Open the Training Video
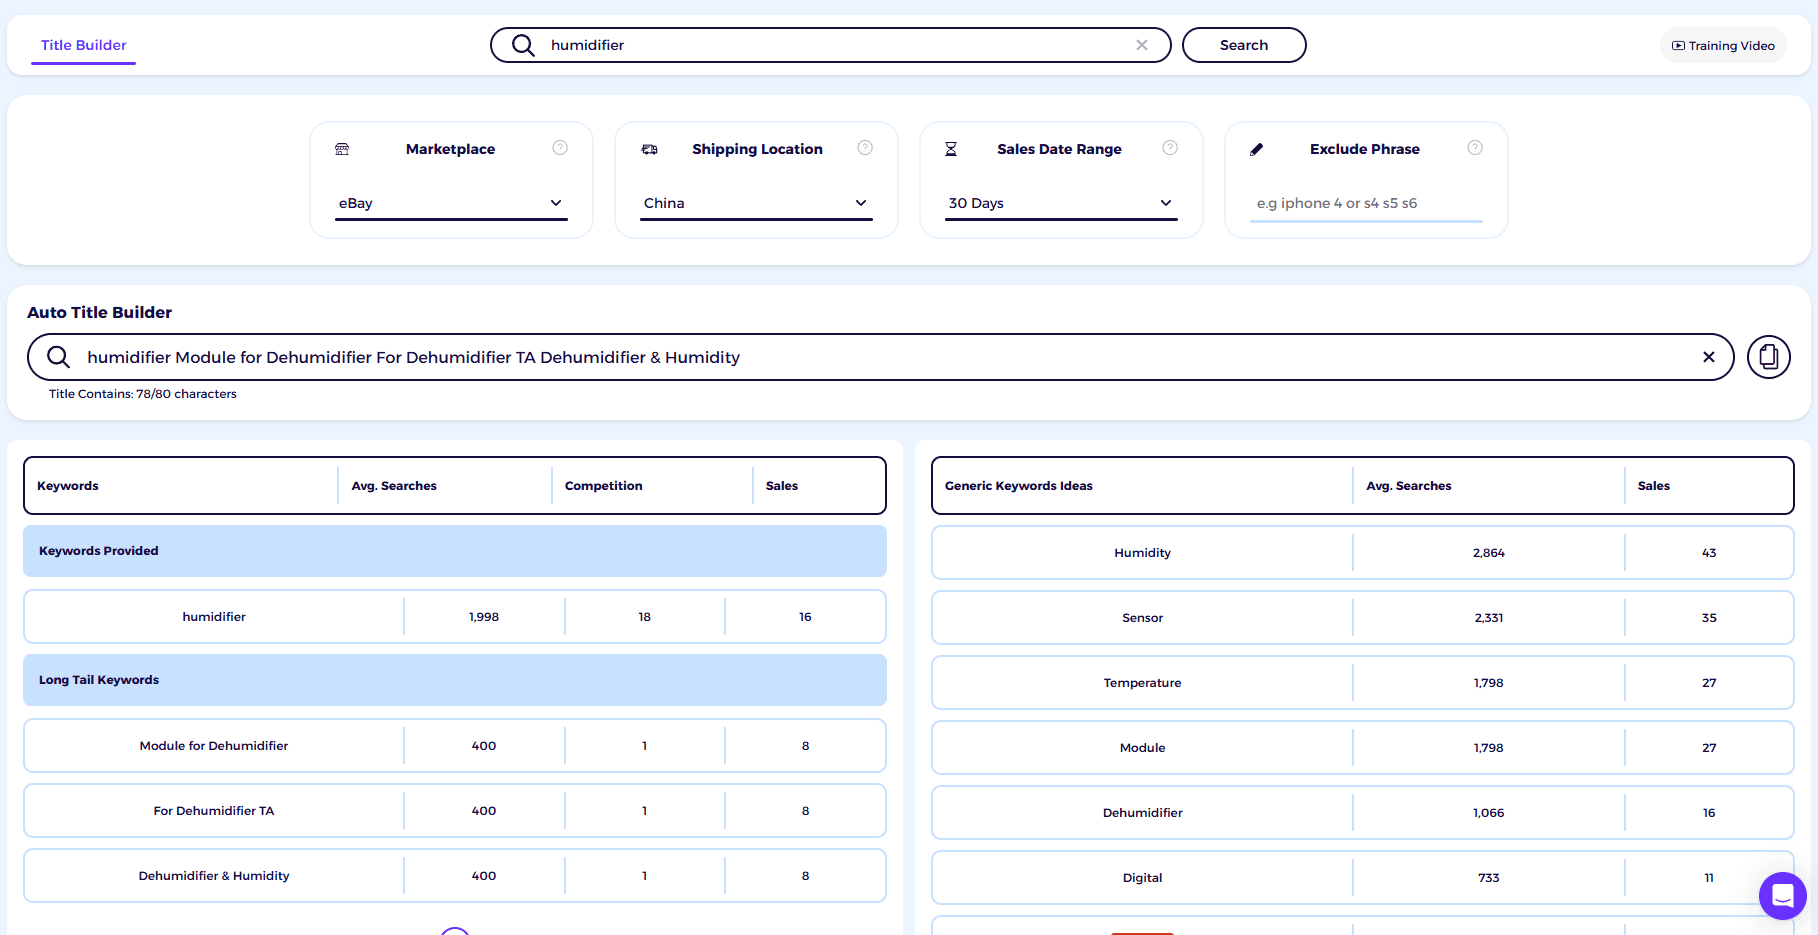1818x935 pixels. coord(1722,45)
